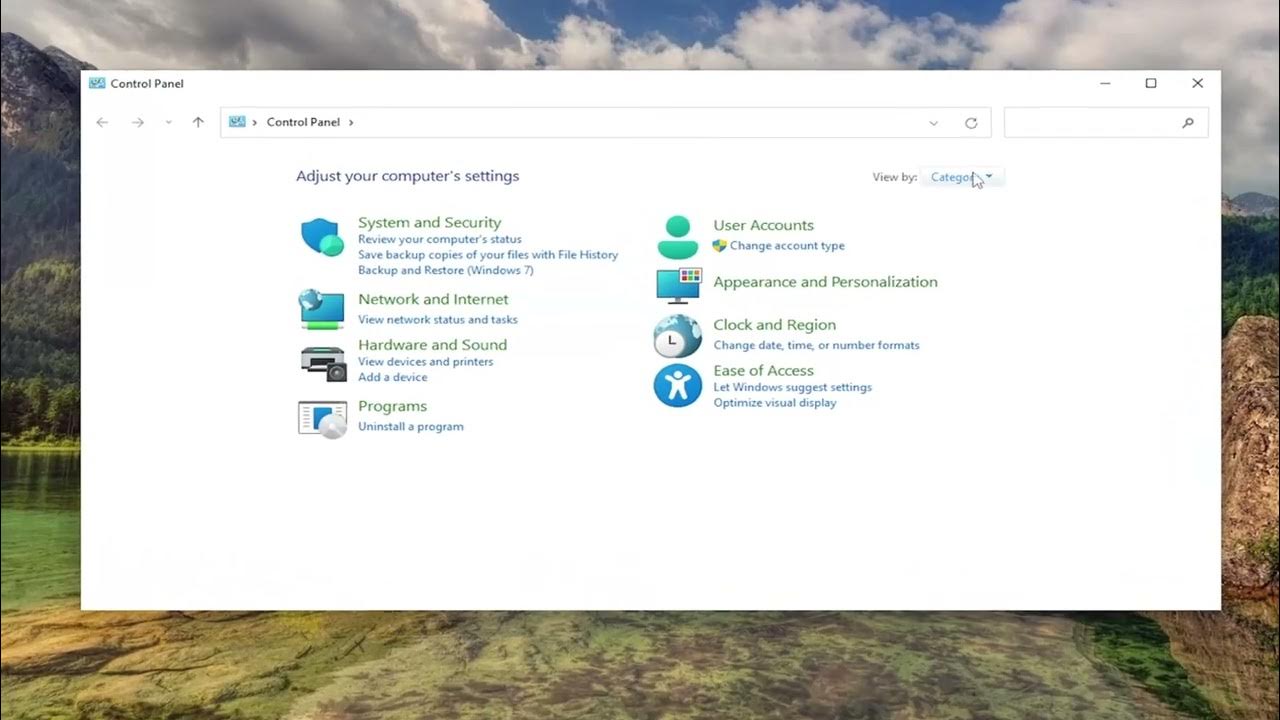The height and width of the screenshot is (720, 1280).
Task: Open Clock and Region heading link
Action: pos(774,325)
